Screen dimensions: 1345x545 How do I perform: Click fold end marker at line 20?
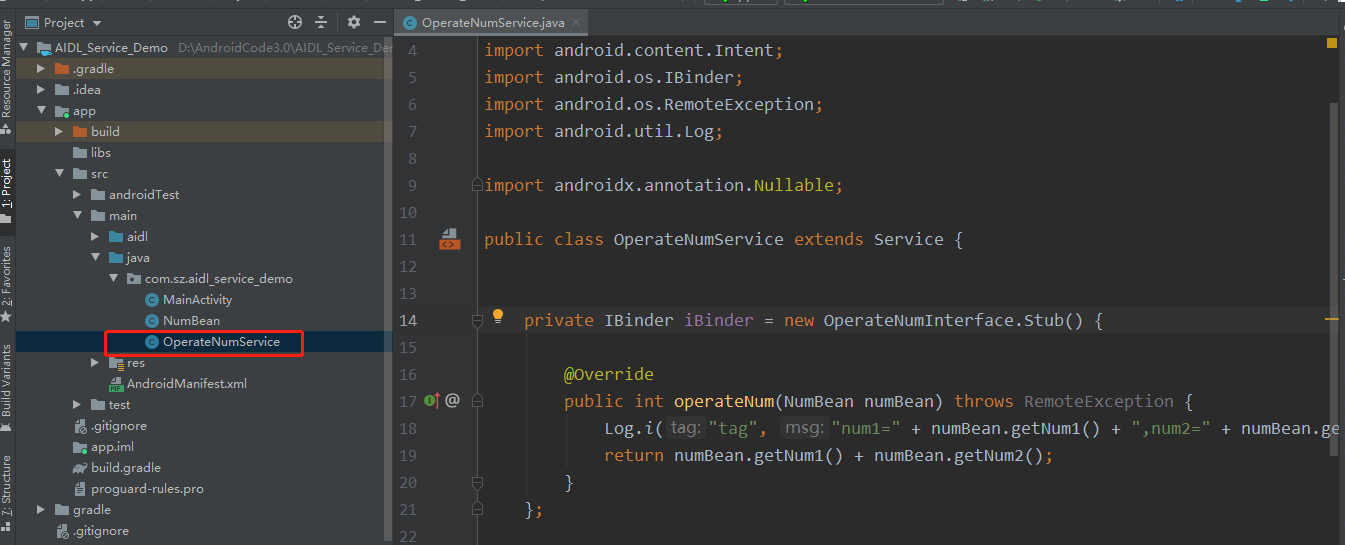[x=478, y=482]
